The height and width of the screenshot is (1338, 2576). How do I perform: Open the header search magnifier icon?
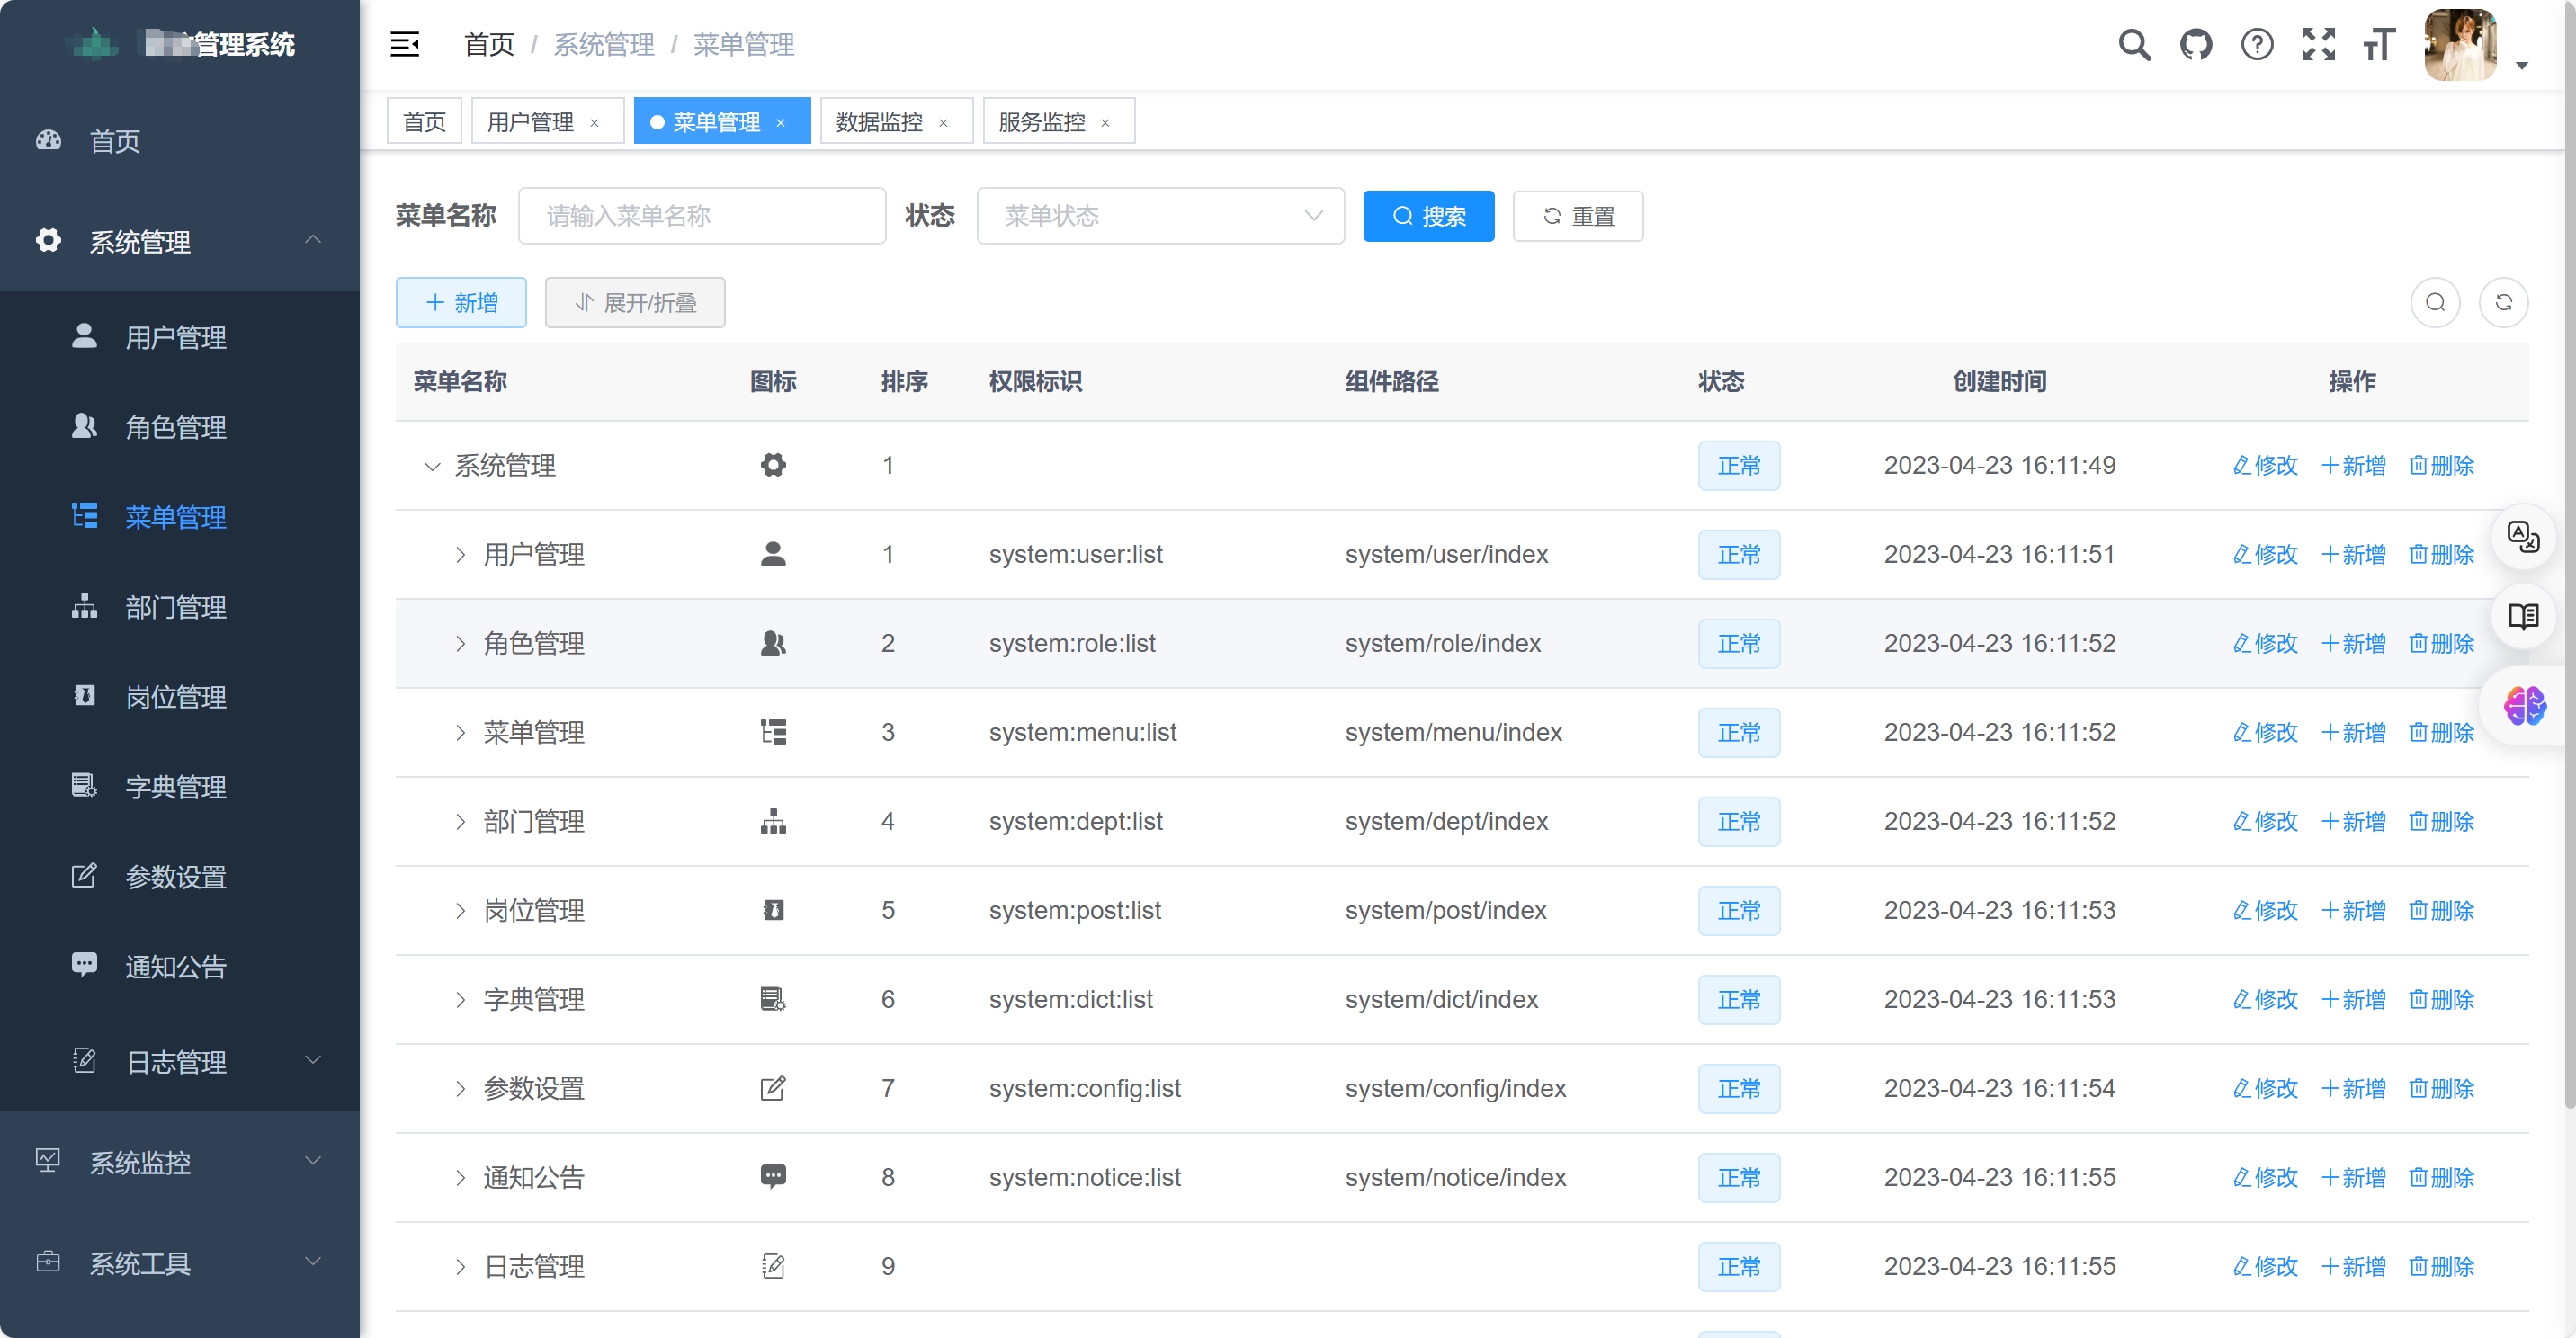pyautogui.click(x=2134, y=44)
